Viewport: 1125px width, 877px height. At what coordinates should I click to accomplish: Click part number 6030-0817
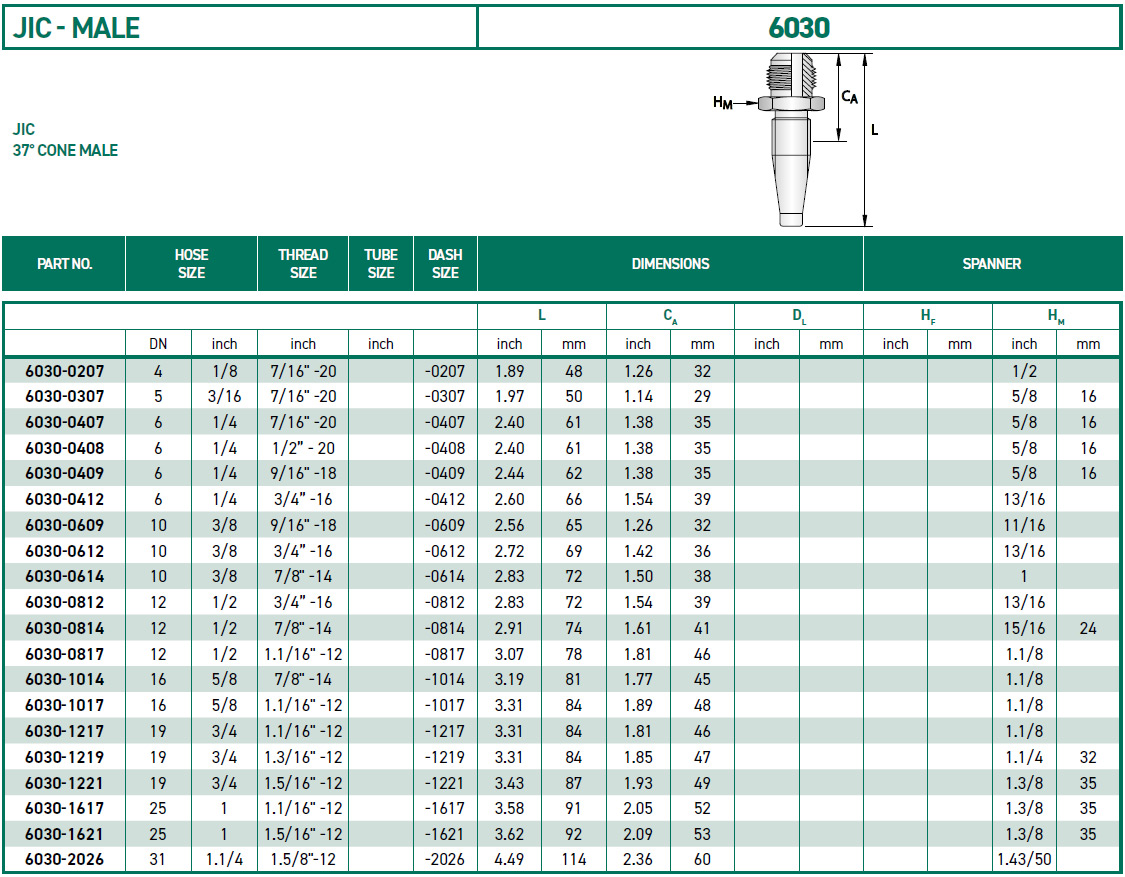(x=65, y=654)
